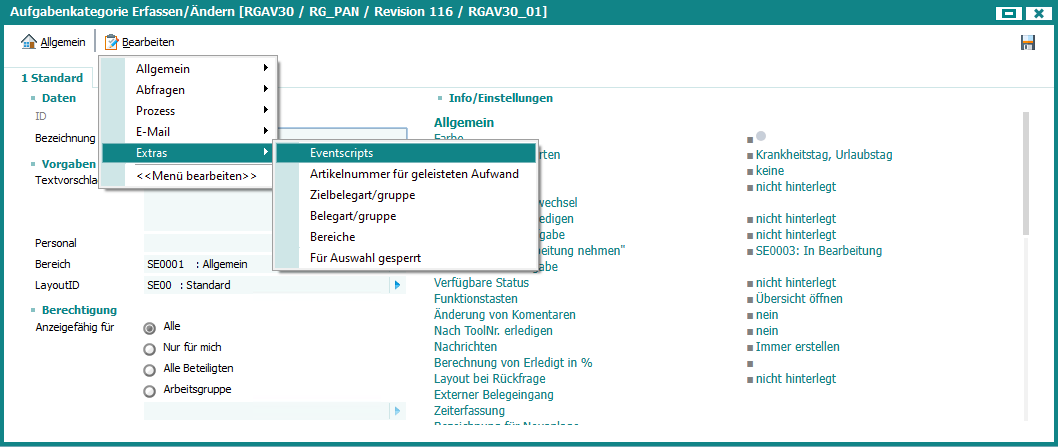Viewport: 1058px width, 447px height.
Task: Select the 'Arbeitsgruppe' radio option
Action: click(150, 390)
